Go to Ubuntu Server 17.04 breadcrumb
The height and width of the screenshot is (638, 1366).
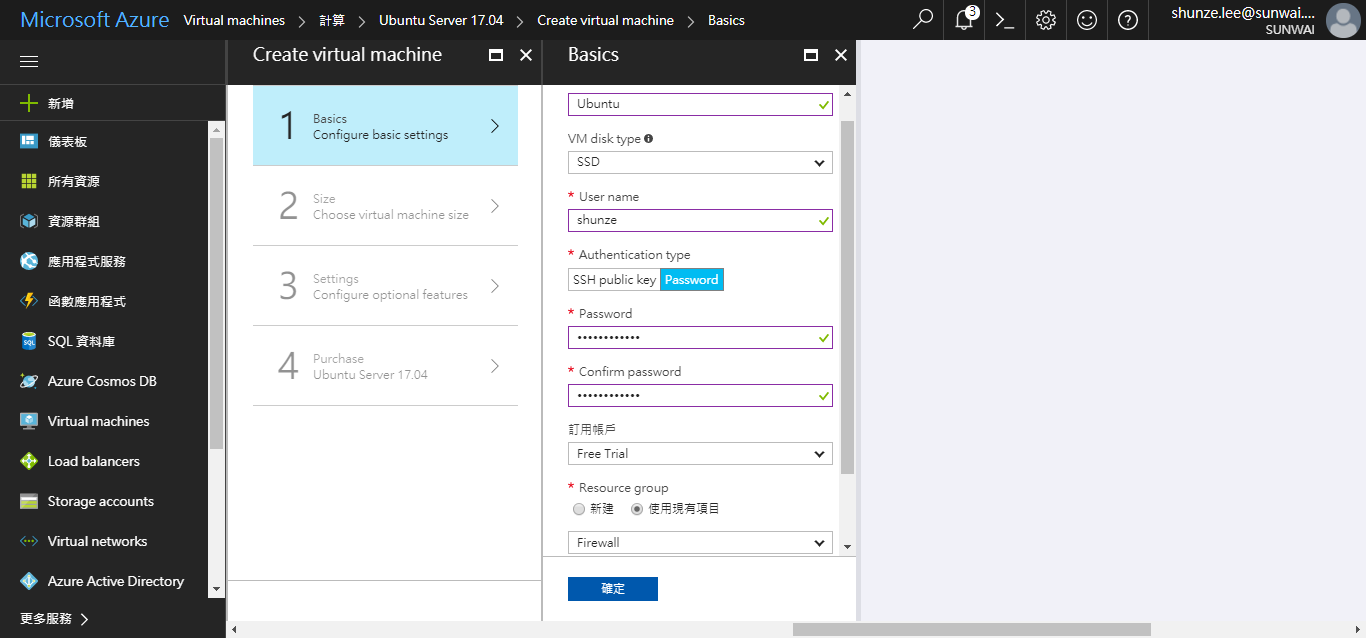click(x=441, y=20)
